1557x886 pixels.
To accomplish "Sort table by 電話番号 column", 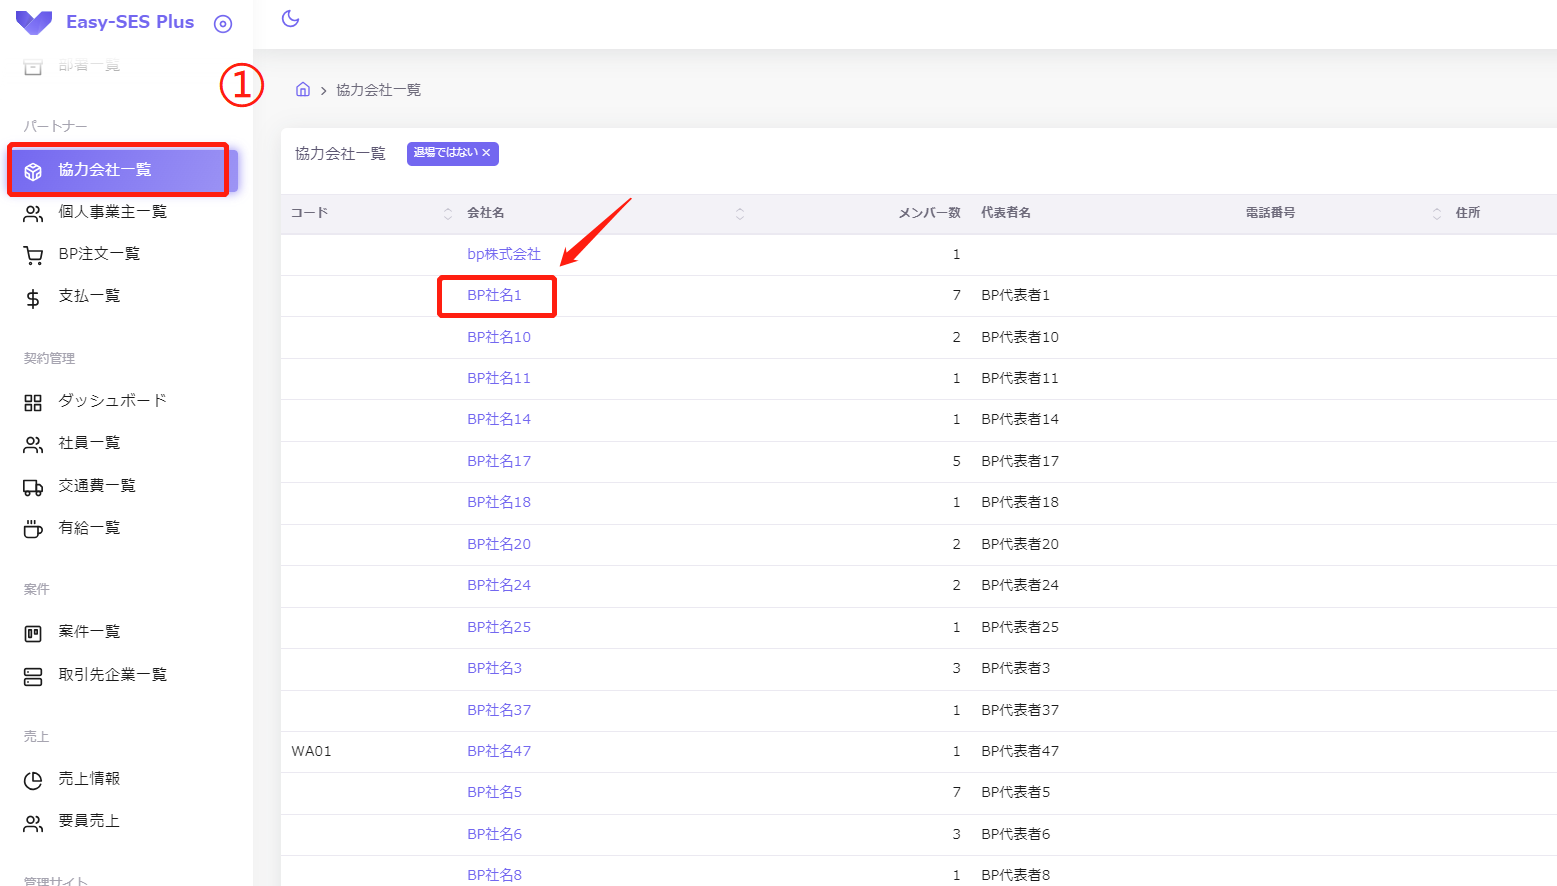I will [1436, 213].
